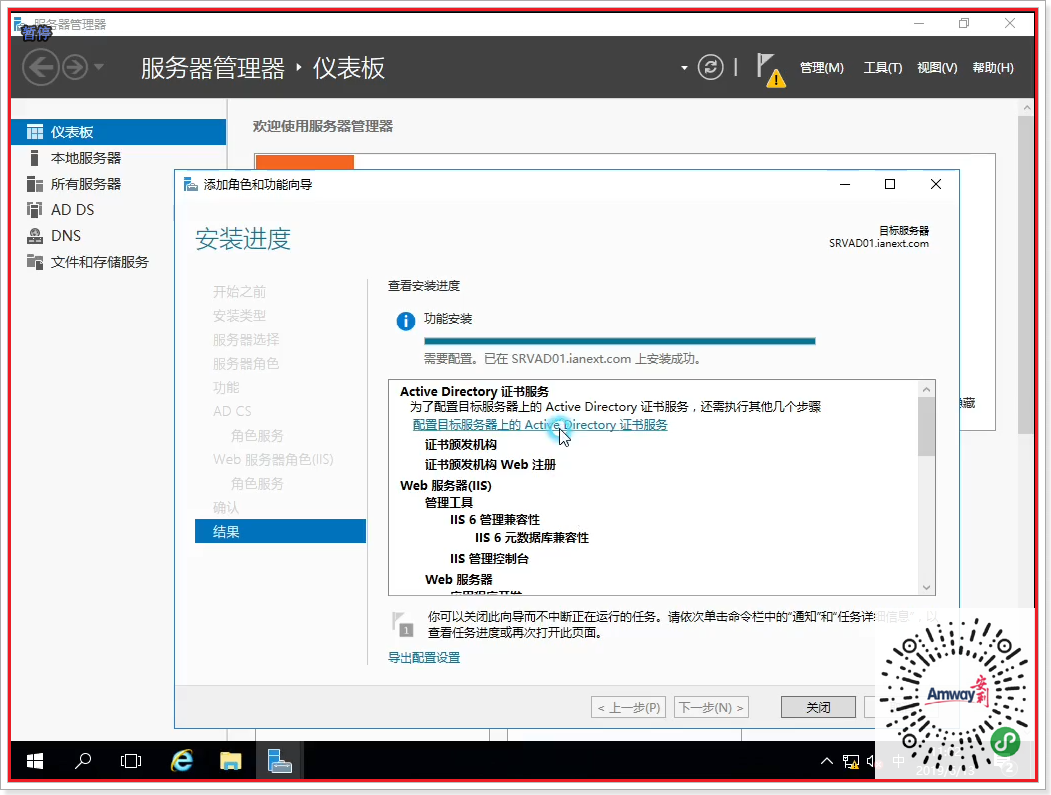Click the 导出配置设置 link

pos(424,658)
